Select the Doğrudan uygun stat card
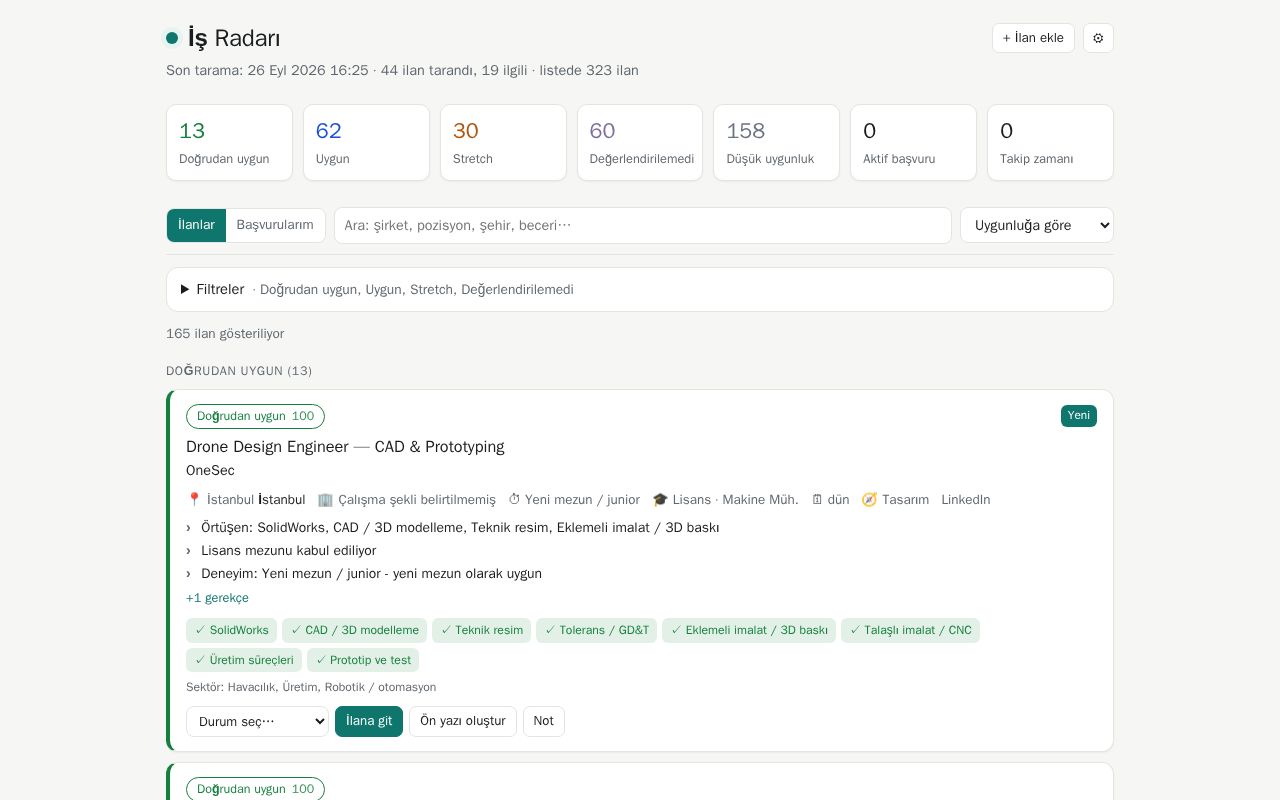This screenshot has height=800, width=1280. [x=229, y=143]
